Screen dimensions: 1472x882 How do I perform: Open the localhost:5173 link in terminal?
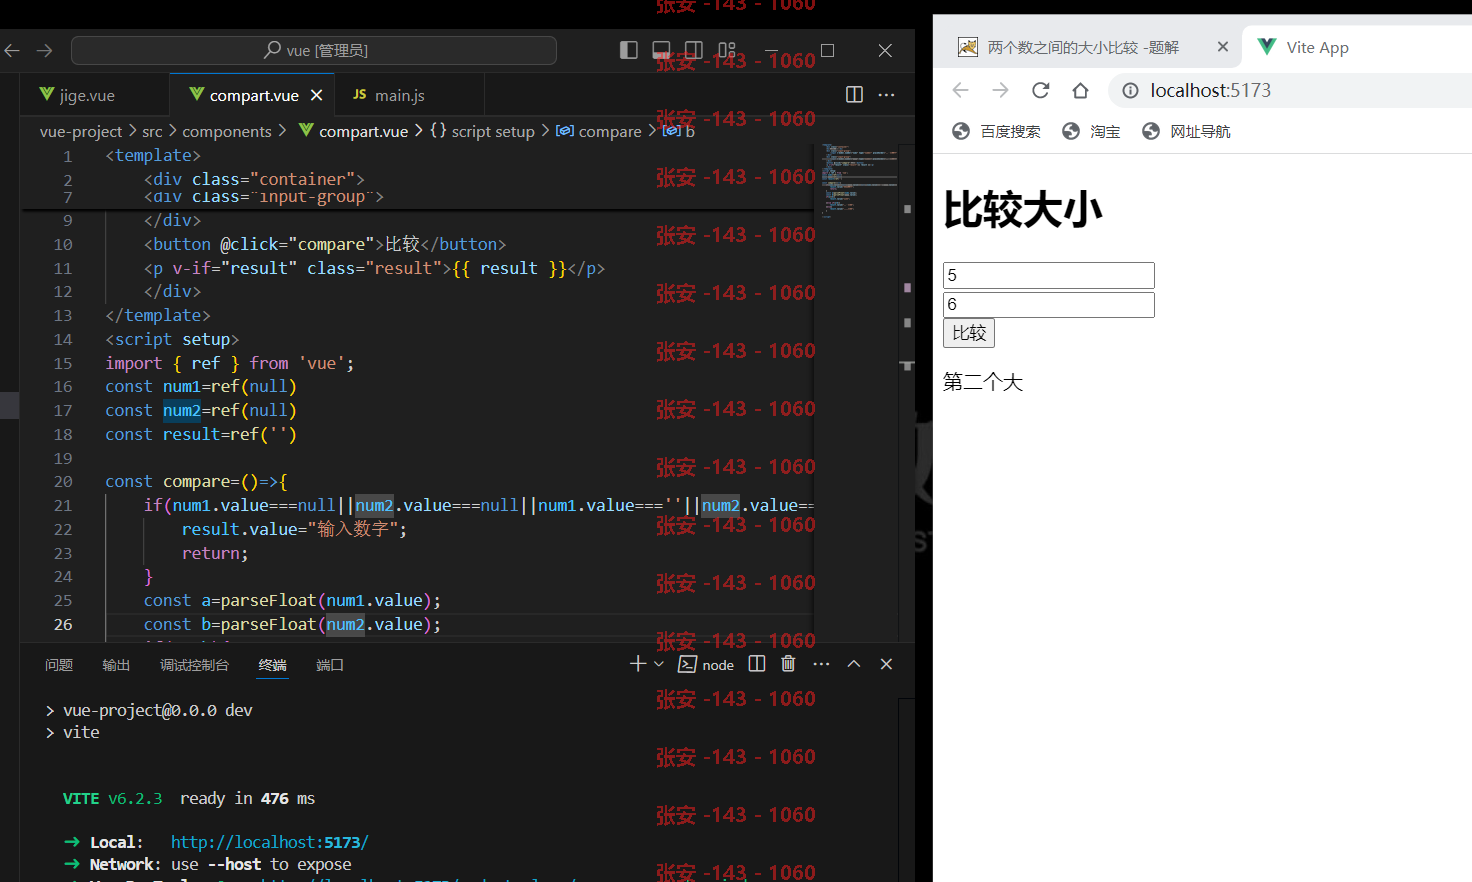(270, 842)
